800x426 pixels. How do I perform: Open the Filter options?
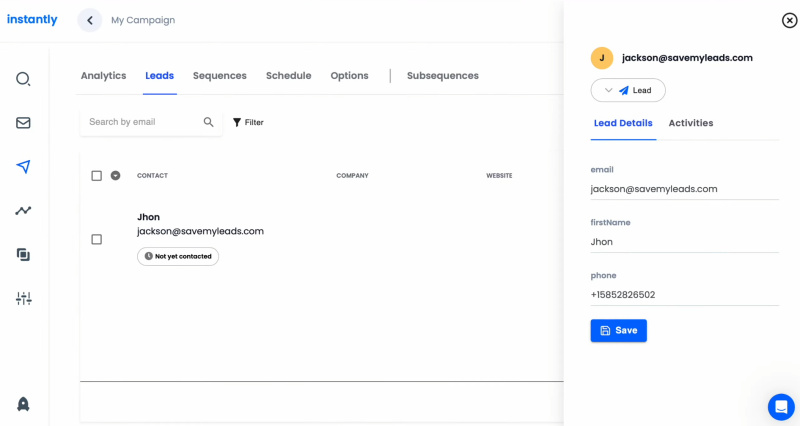click(x=248, y=122)
